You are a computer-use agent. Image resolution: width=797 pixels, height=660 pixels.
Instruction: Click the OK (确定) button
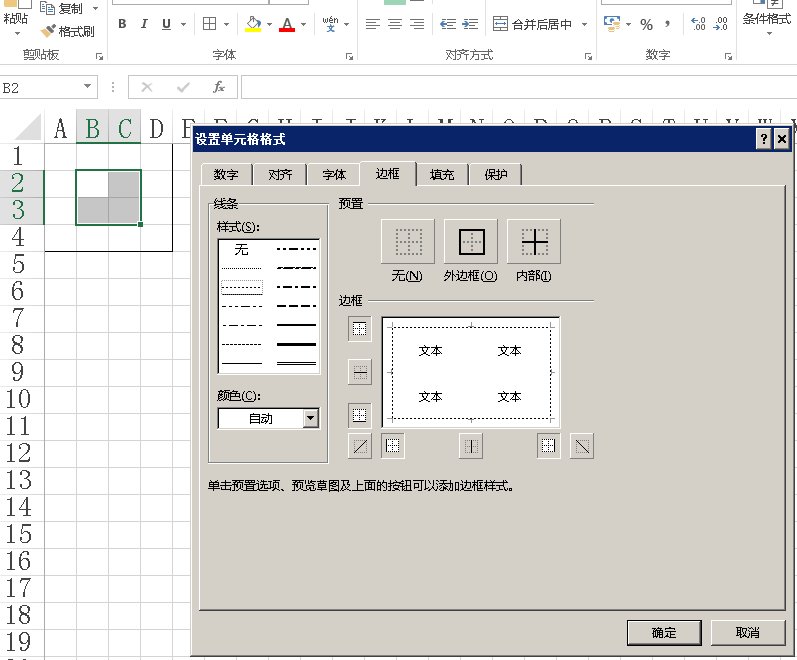[663, 632]
